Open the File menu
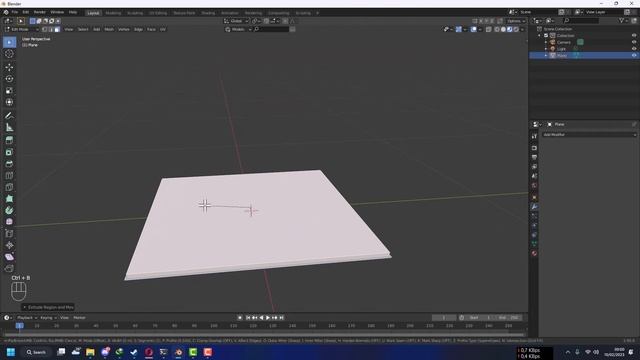Image resolution: width=640 pixels, height=360 pixels. [x=15, y=13]
